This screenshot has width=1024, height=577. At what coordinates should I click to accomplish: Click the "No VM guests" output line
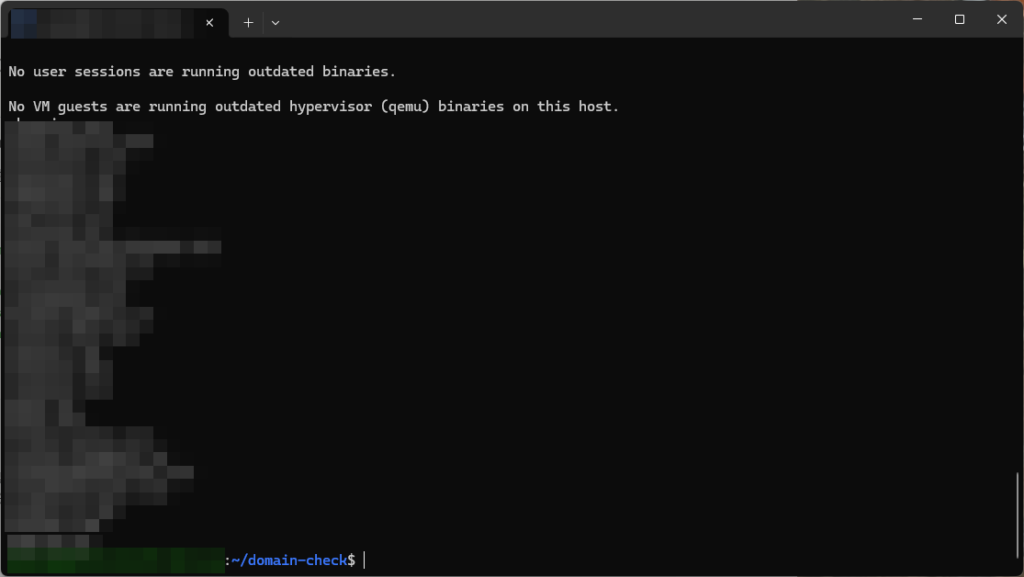click(x=313, y=106)
